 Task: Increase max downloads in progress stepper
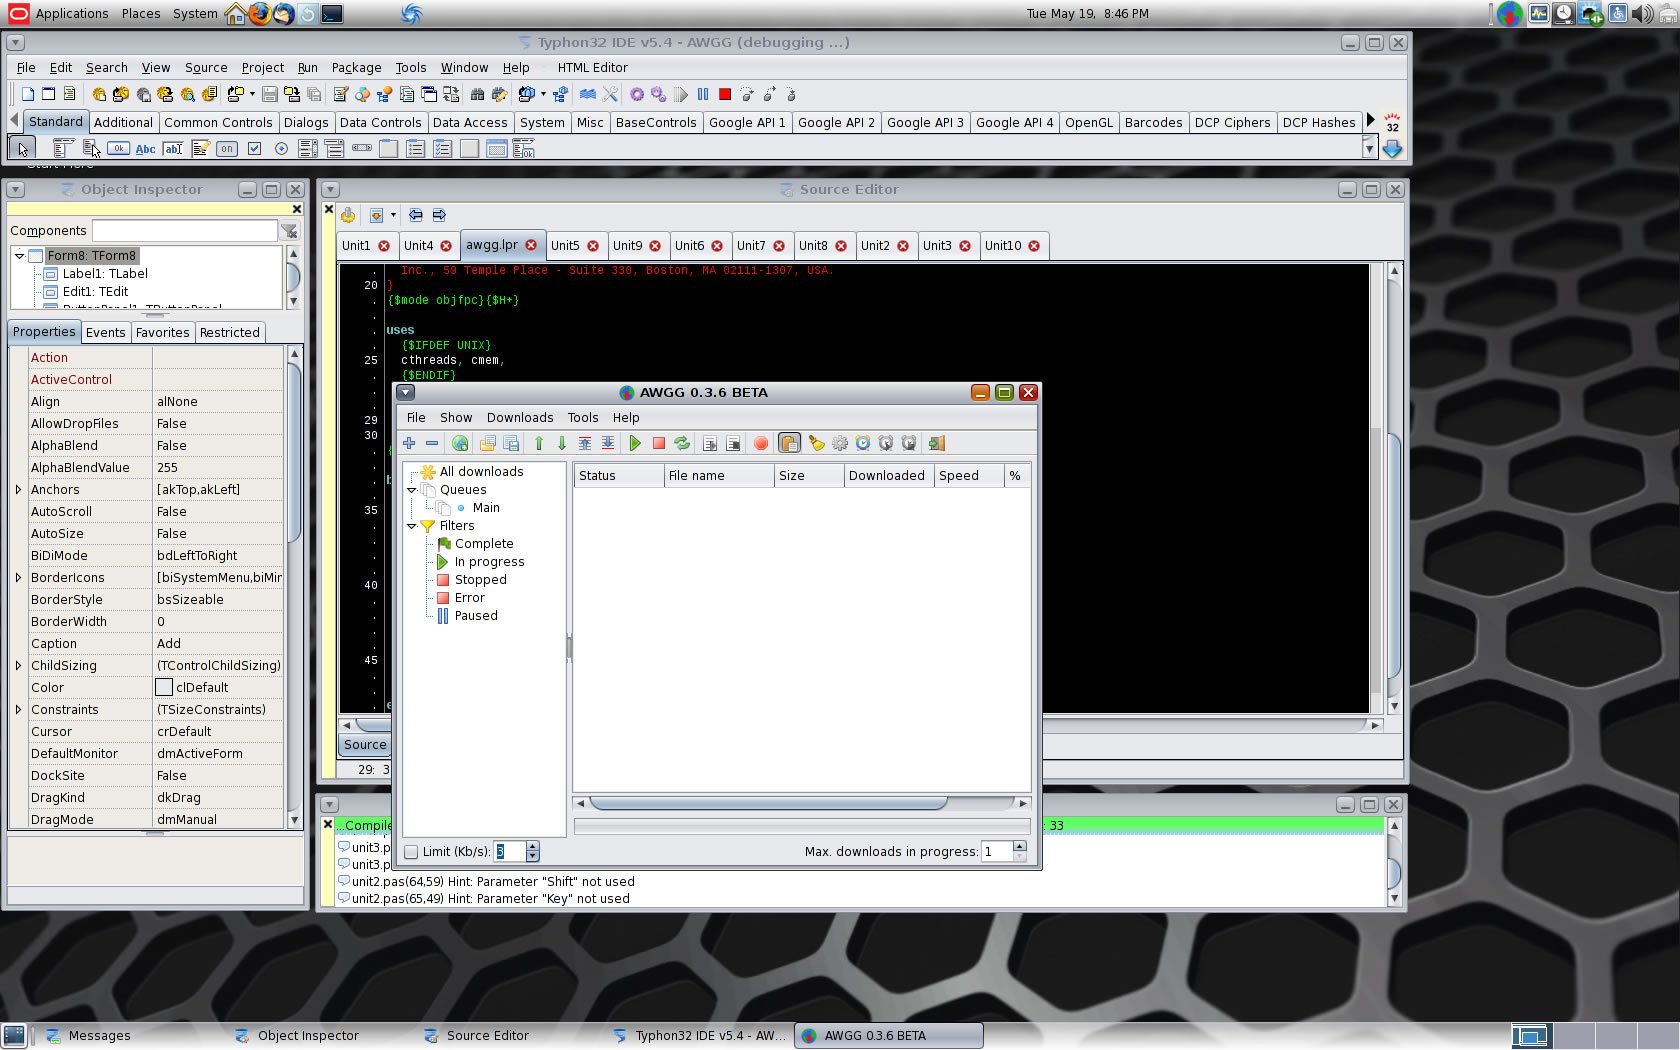point(1020,847)
